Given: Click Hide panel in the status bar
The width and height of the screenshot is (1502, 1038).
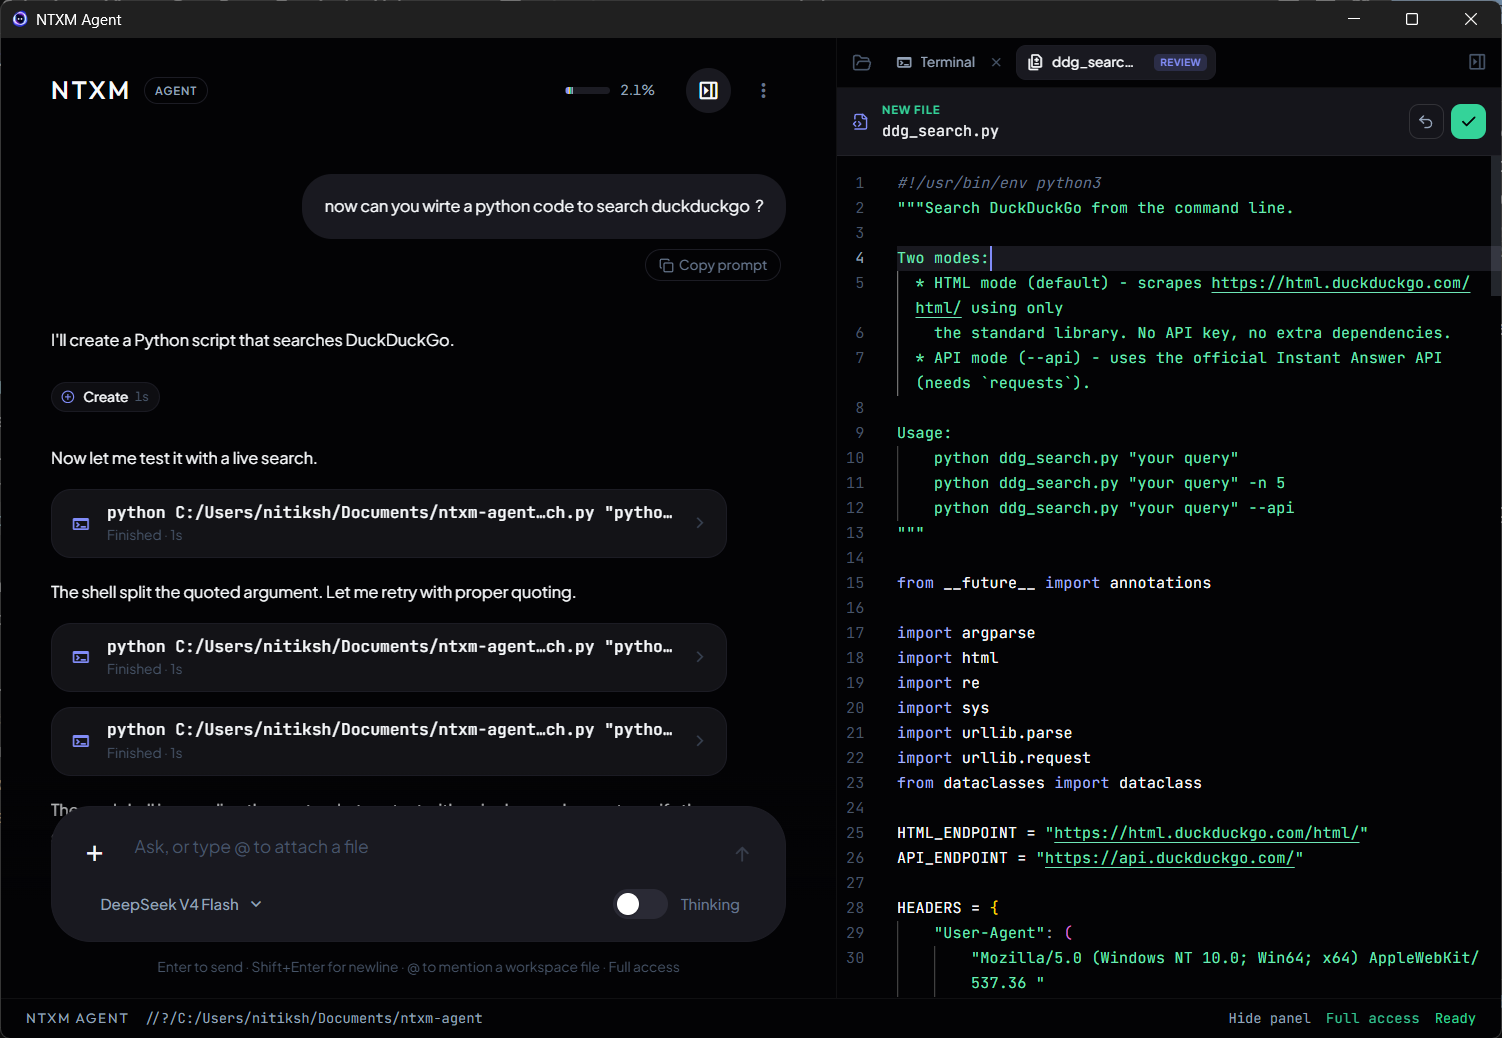Looking at the screenshot, I should point(1269,1018).
